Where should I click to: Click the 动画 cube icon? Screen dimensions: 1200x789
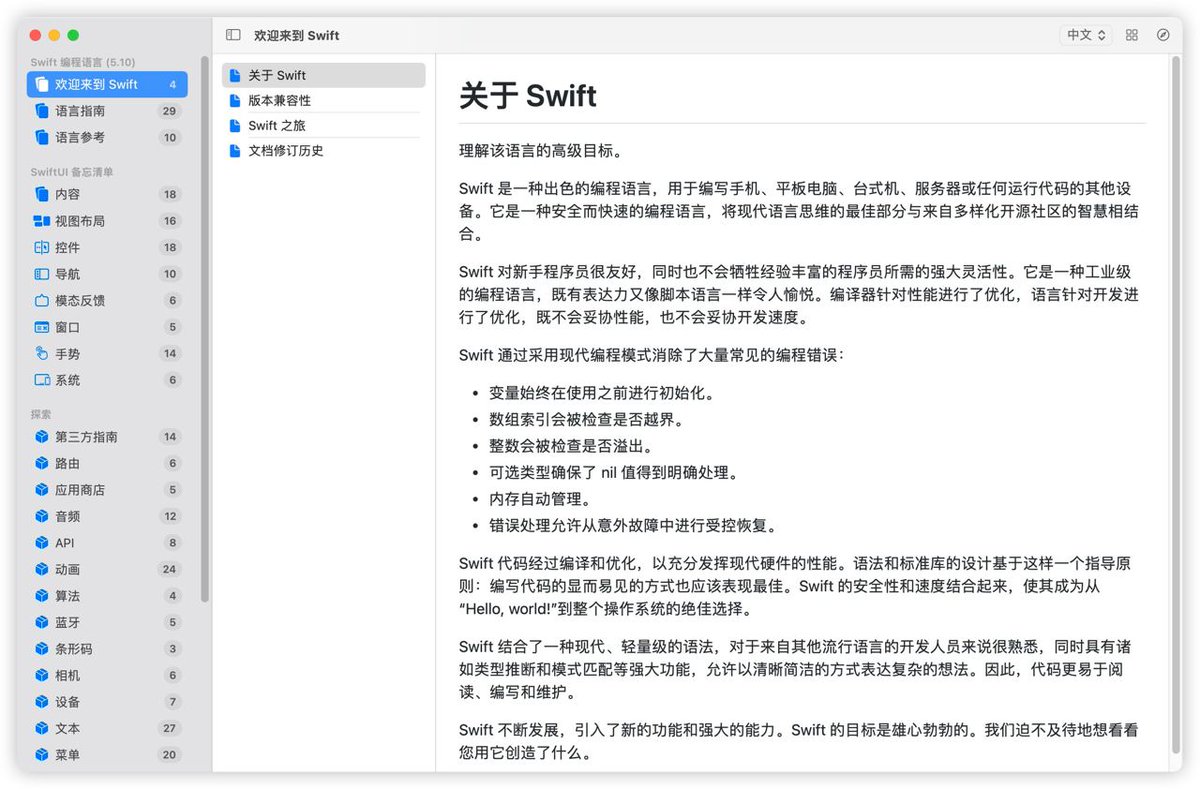pyautogui.click(x=41, y=570)
